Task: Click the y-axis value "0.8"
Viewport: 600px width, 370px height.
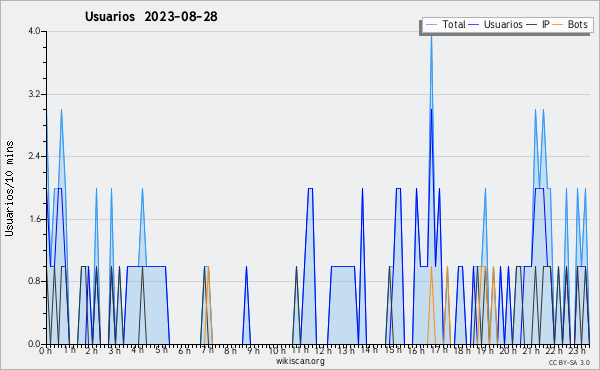Action: pos(34,281)
